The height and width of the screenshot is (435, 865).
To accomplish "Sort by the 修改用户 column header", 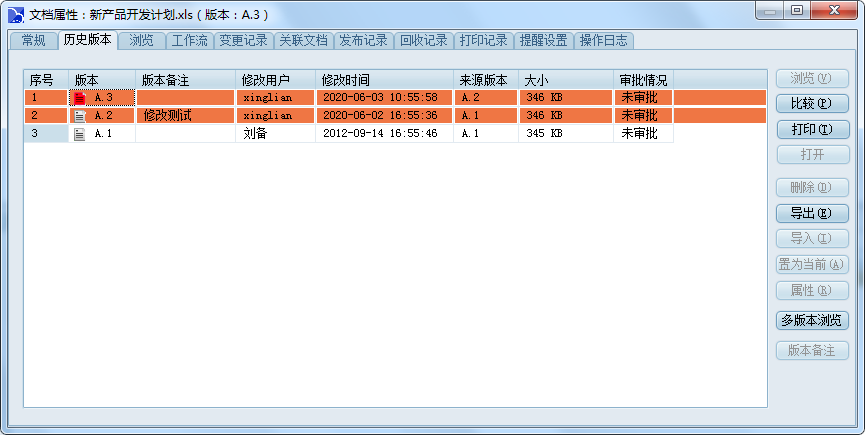I will click(276, 80).
